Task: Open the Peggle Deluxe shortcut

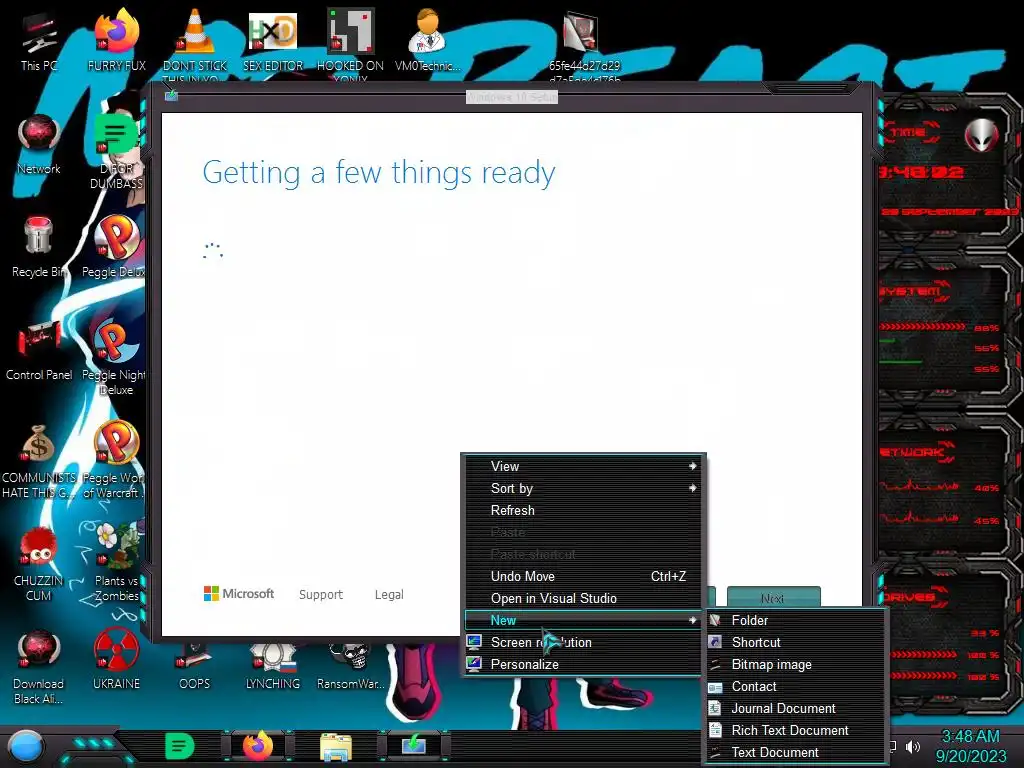Action: [x=115, y=247]
